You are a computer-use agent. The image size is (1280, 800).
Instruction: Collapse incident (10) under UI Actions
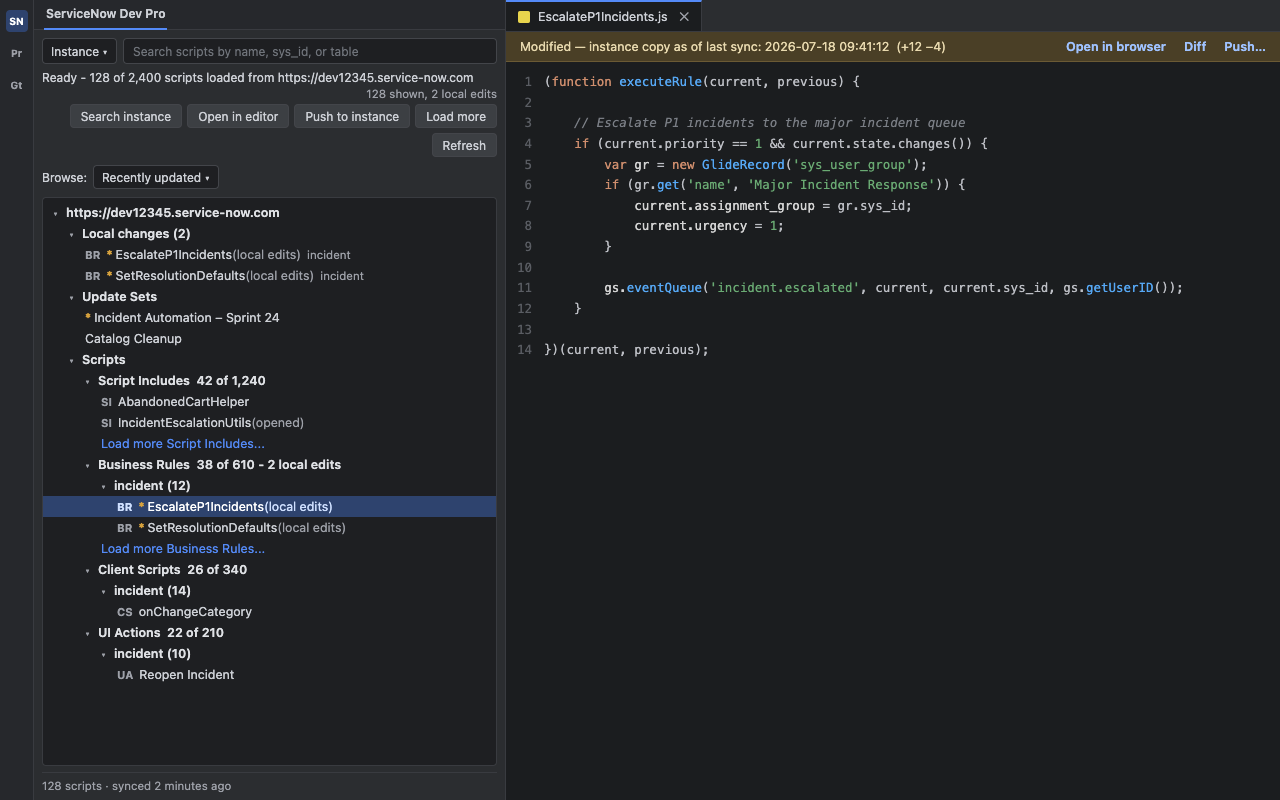click(104, 655)
